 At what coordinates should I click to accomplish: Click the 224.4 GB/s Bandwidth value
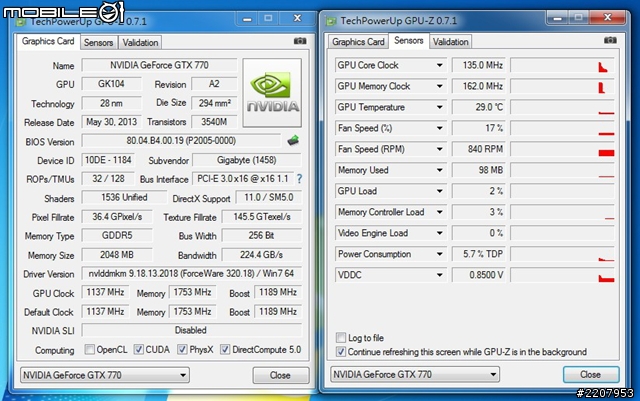click(x=262, y=255)
